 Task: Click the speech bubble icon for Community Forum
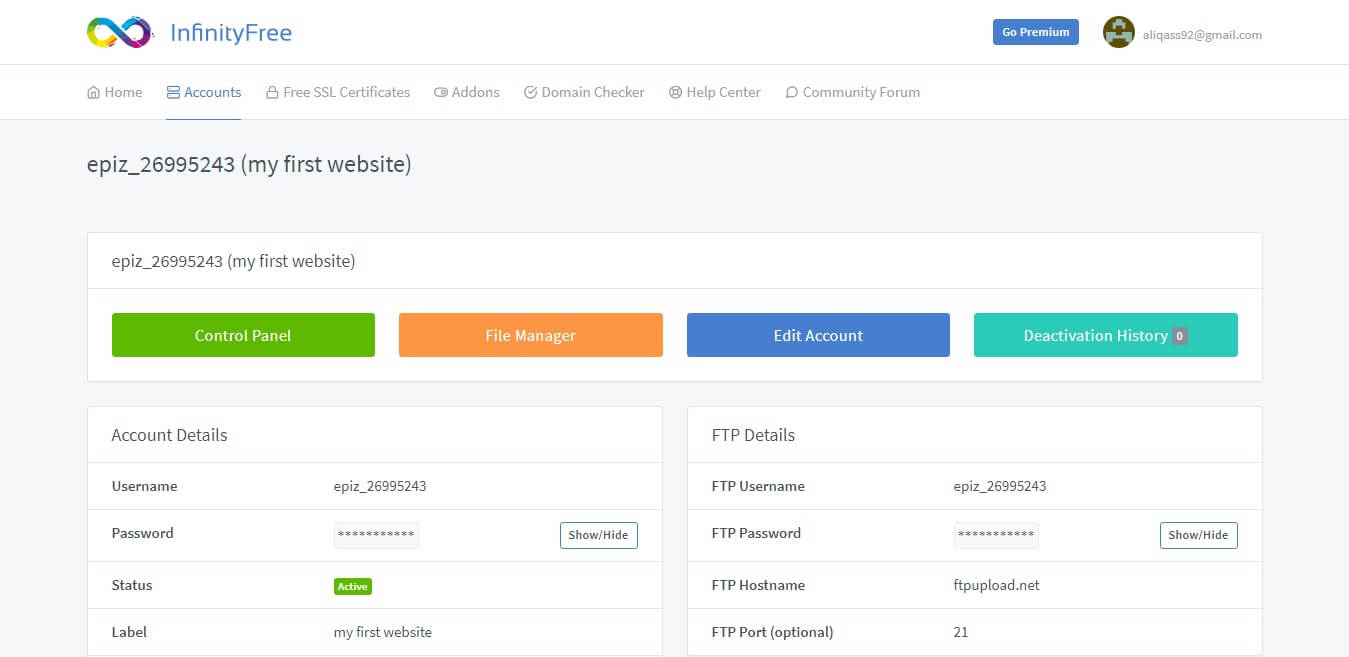coord(792,93)
